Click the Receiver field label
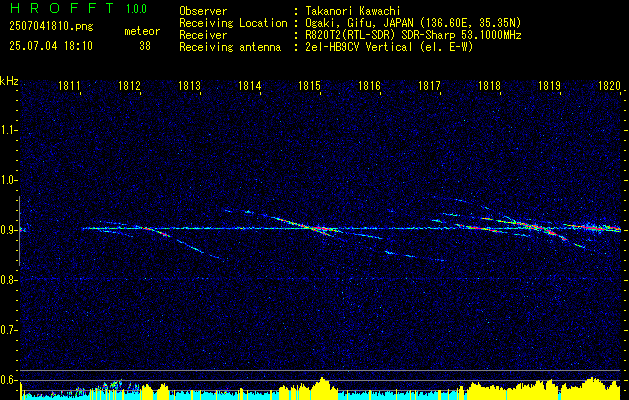This screenshot has width=629, height=400. pyautogui.click(x=203, y=35)
